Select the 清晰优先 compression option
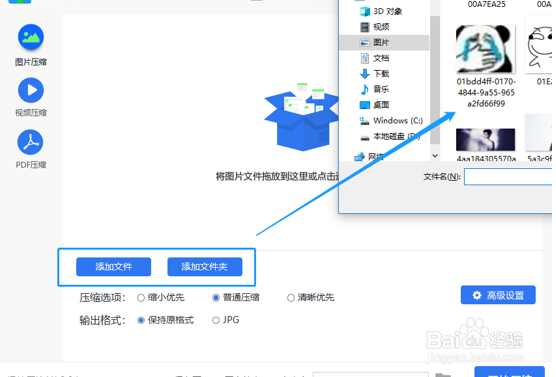The height and width of the screenshot is (377, 556). click(x=311, y=297)
